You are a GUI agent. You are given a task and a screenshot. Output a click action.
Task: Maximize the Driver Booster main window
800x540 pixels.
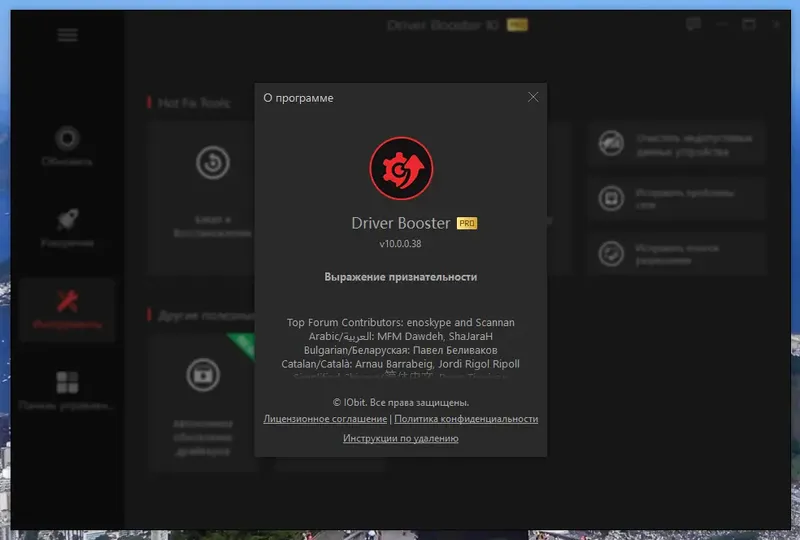[x=748, y=24]
